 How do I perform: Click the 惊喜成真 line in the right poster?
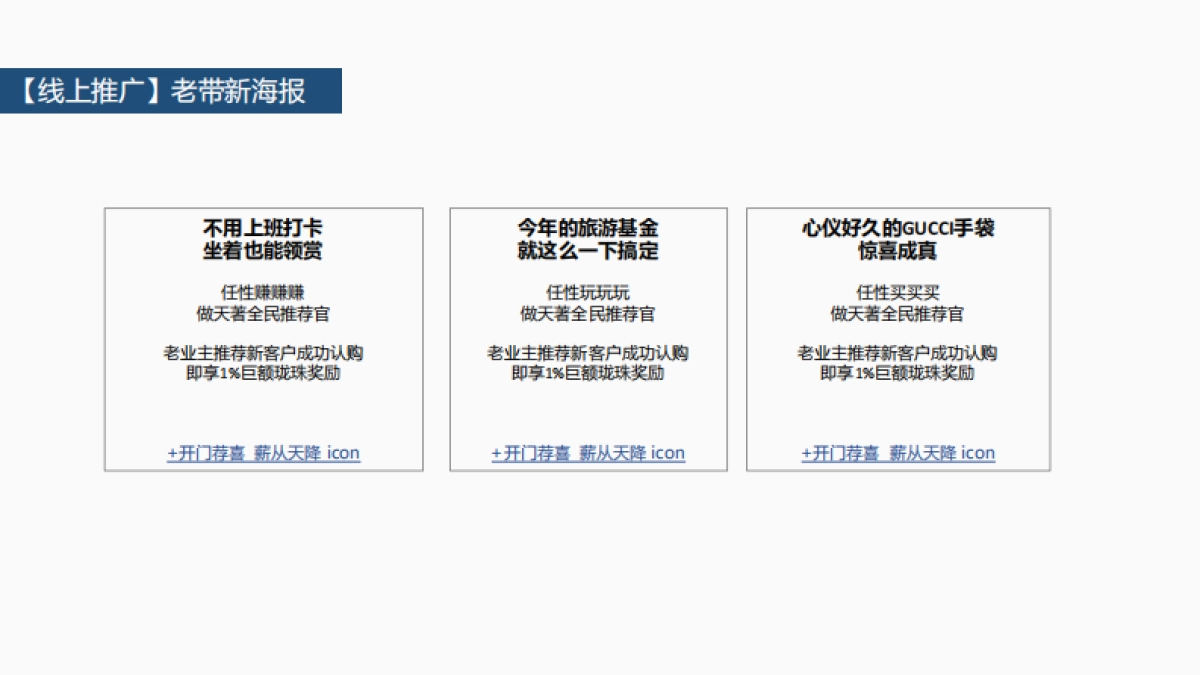[x=897, y=251]
